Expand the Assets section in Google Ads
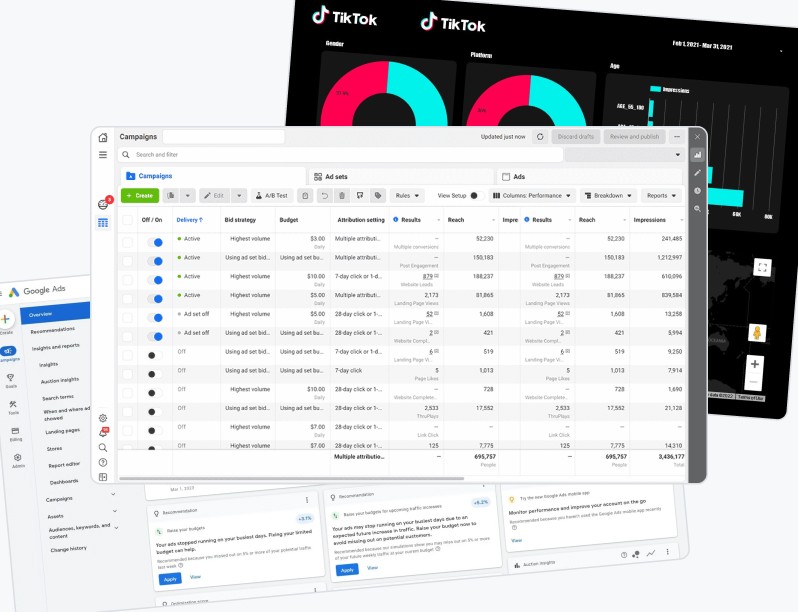 pyautogui.click(x=115, y=511)
